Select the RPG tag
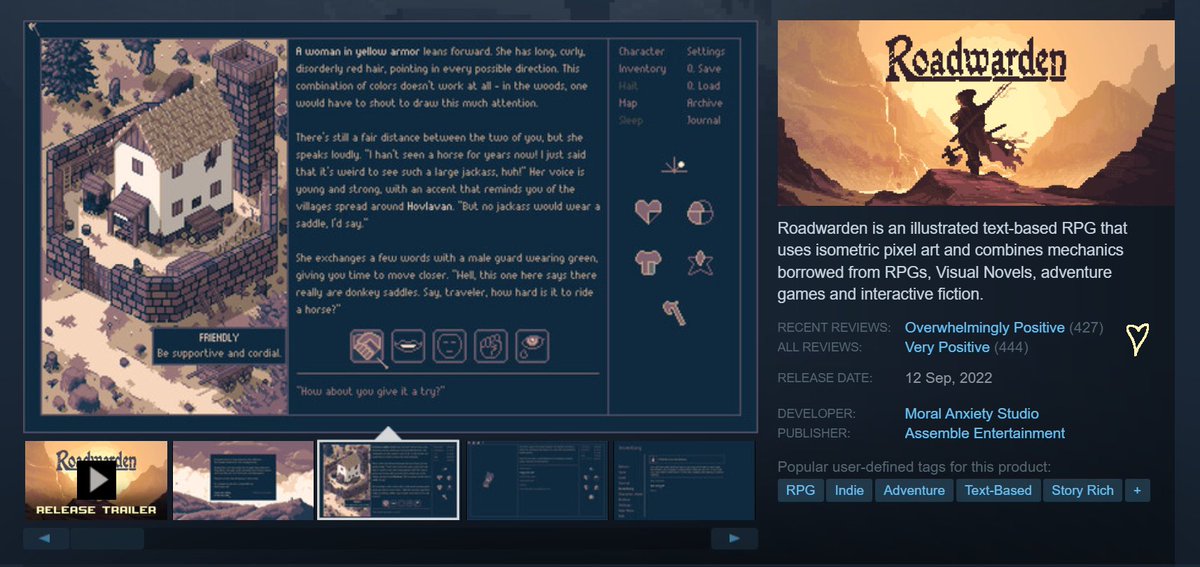The image size is (1200, 567). pos(800,490)
